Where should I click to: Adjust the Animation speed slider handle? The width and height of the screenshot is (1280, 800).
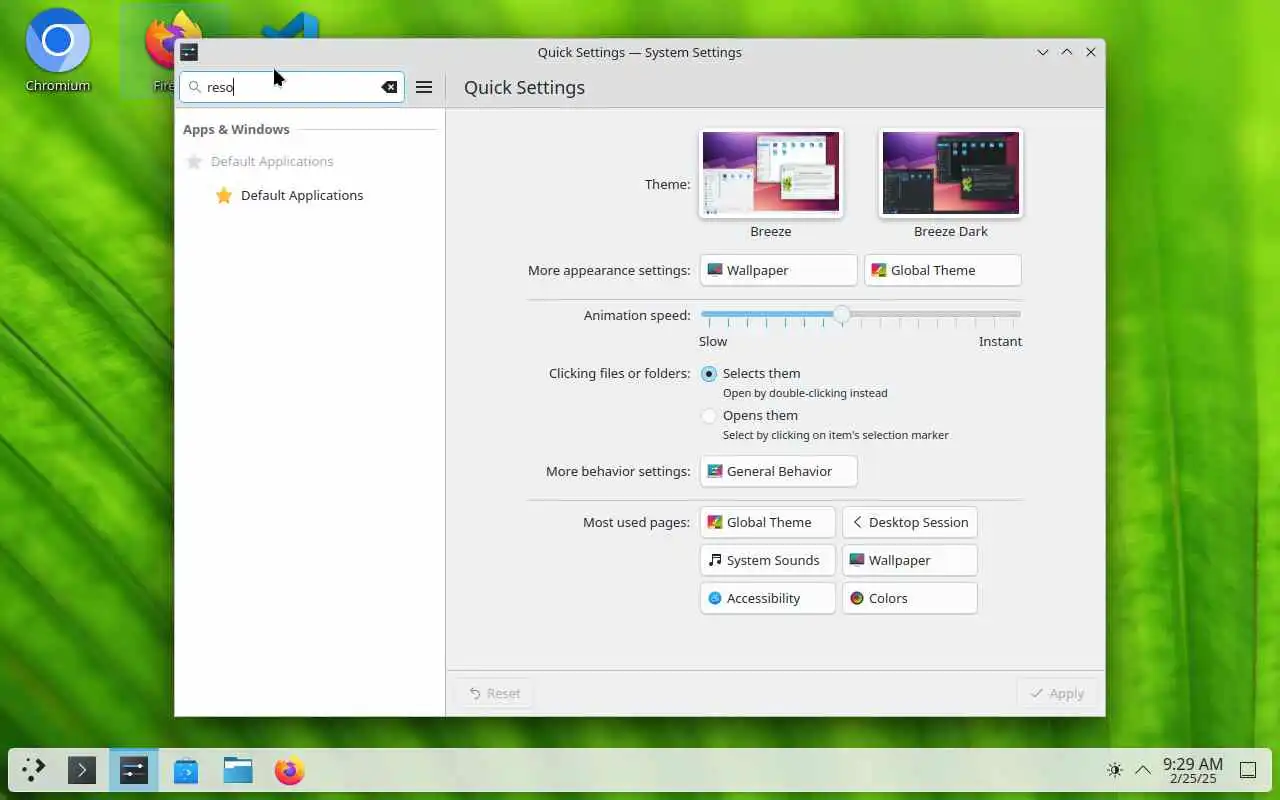[x=842, y=315]
